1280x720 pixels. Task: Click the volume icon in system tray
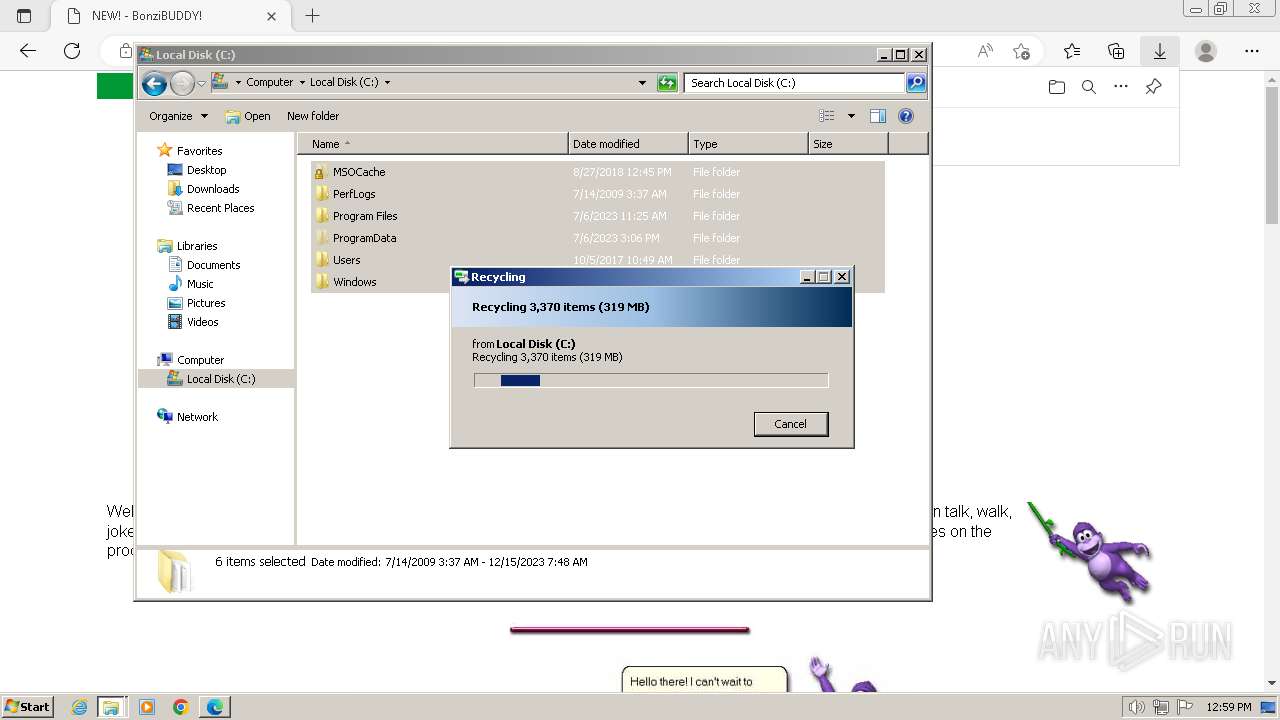1137,707
